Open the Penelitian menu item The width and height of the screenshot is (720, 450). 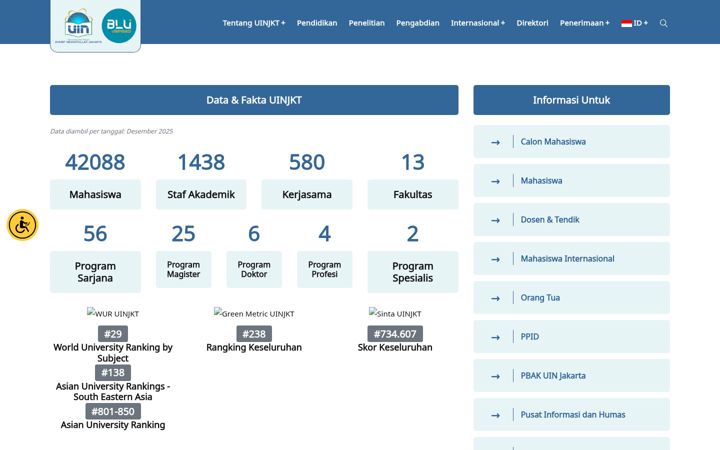pos(366,23)
